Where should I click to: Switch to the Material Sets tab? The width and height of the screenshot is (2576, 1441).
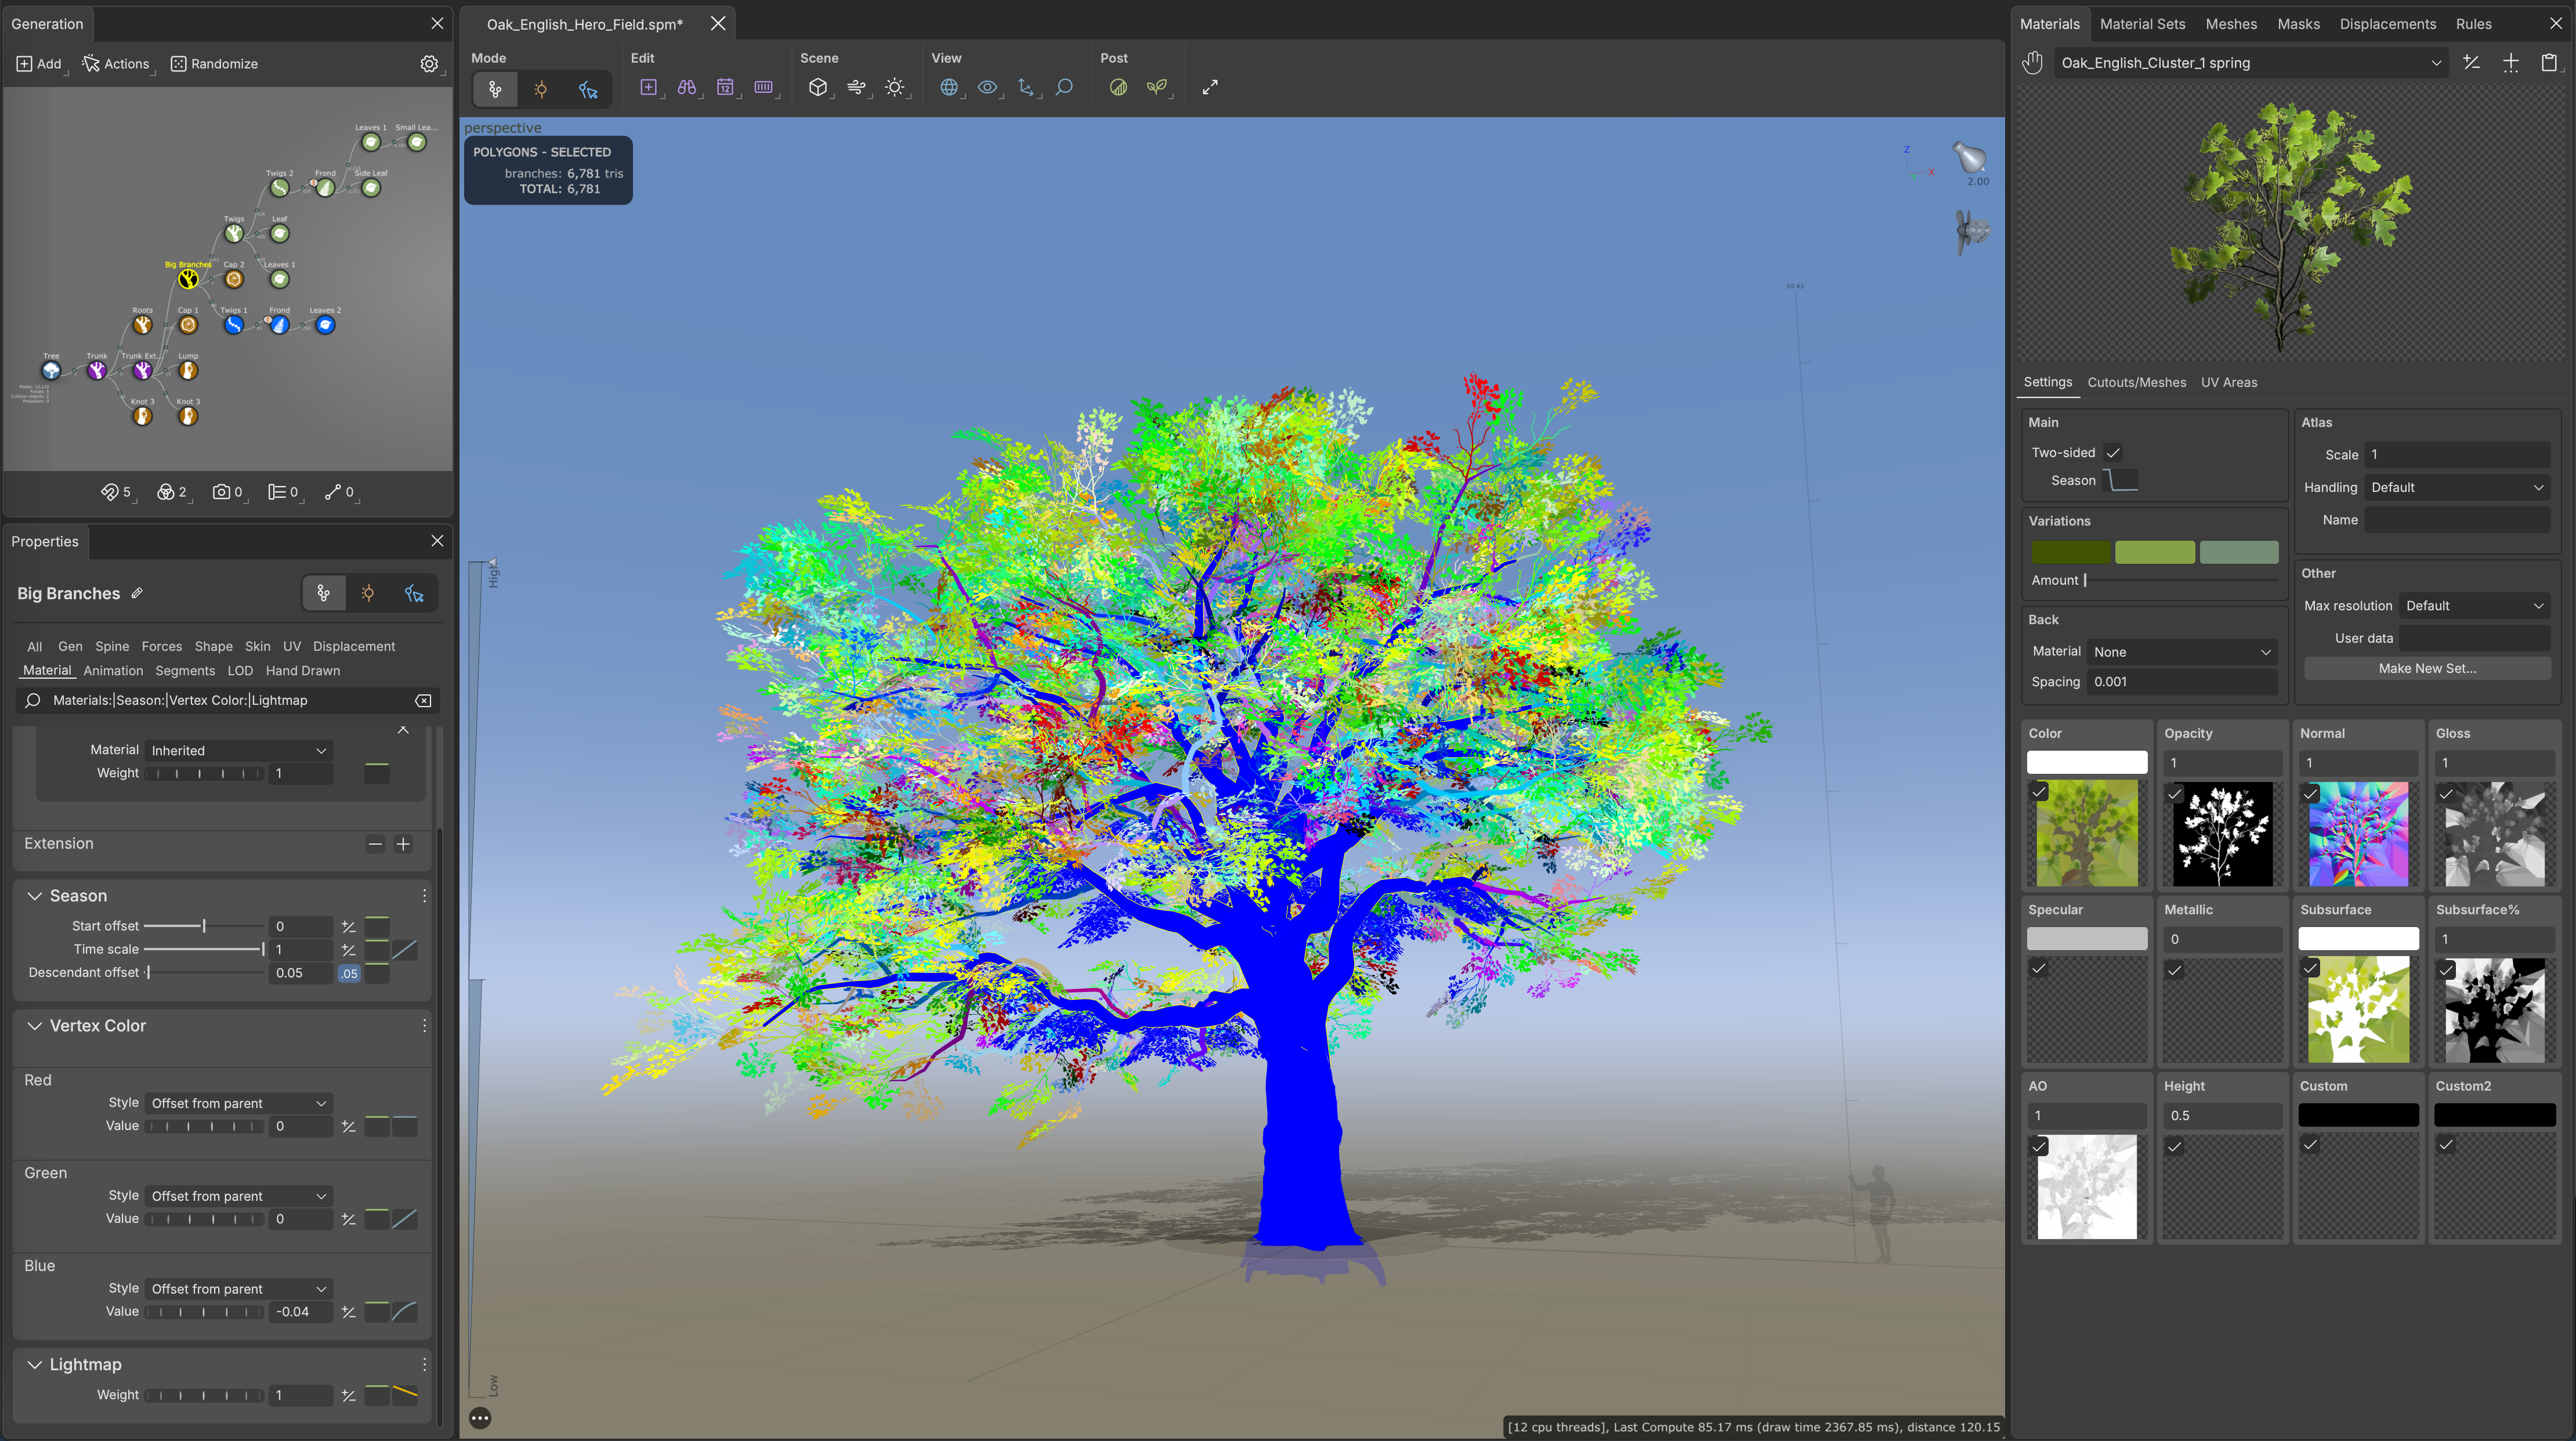(x=2142, y=24)
